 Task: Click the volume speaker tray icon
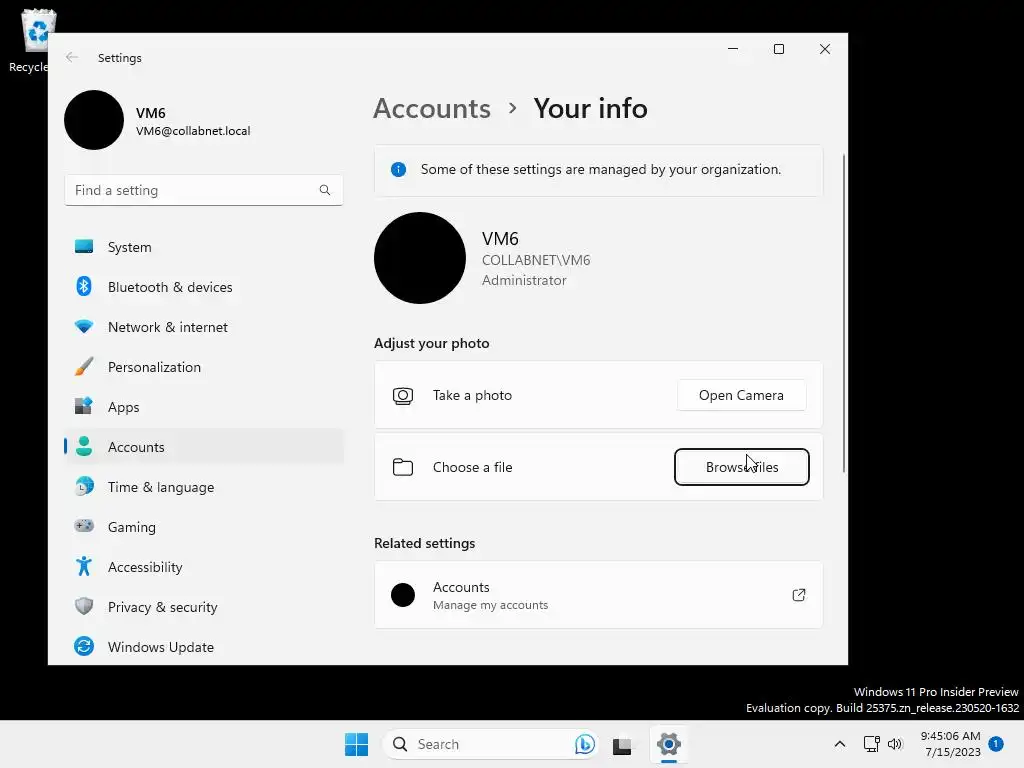click(895, 744)
